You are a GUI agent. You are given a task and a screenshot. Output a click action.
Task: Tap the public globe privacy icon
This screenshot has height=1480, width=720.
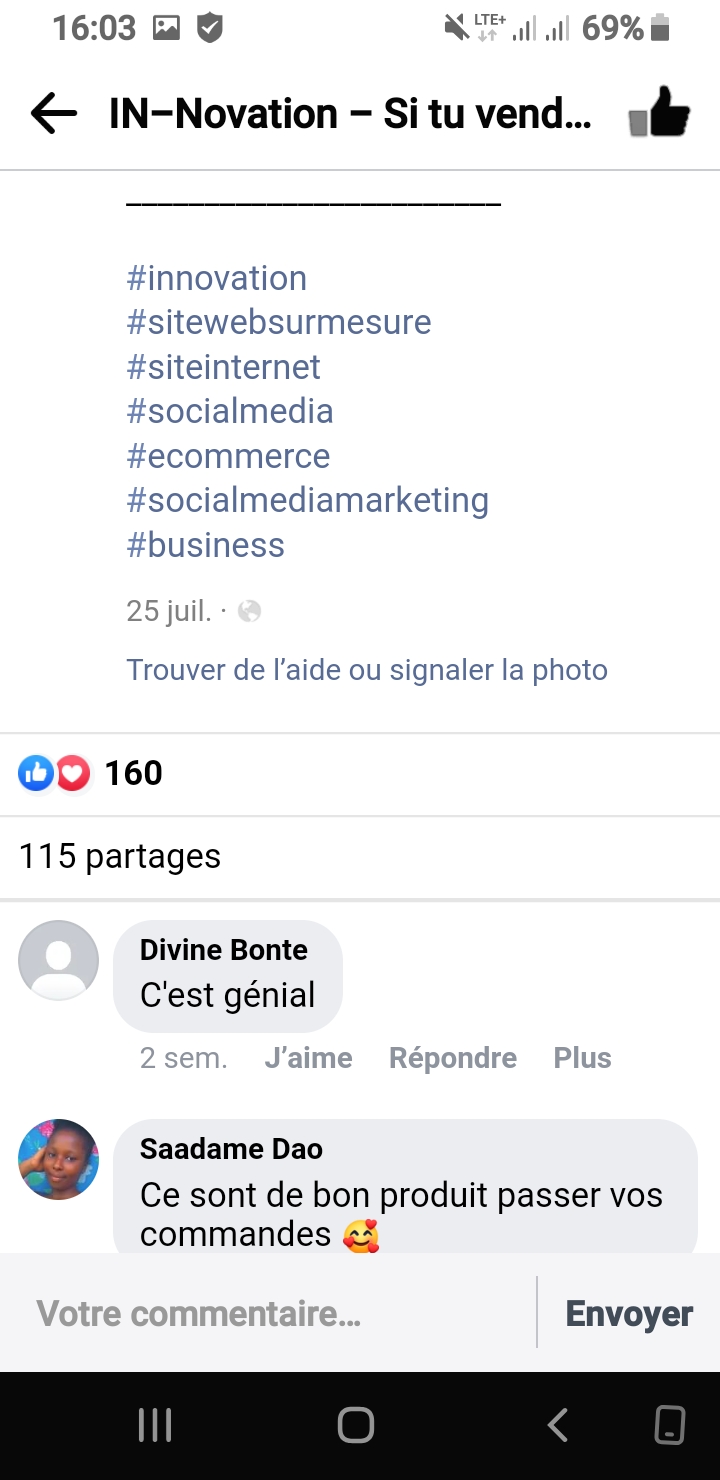pyautogui.click(x=249, y=611)
